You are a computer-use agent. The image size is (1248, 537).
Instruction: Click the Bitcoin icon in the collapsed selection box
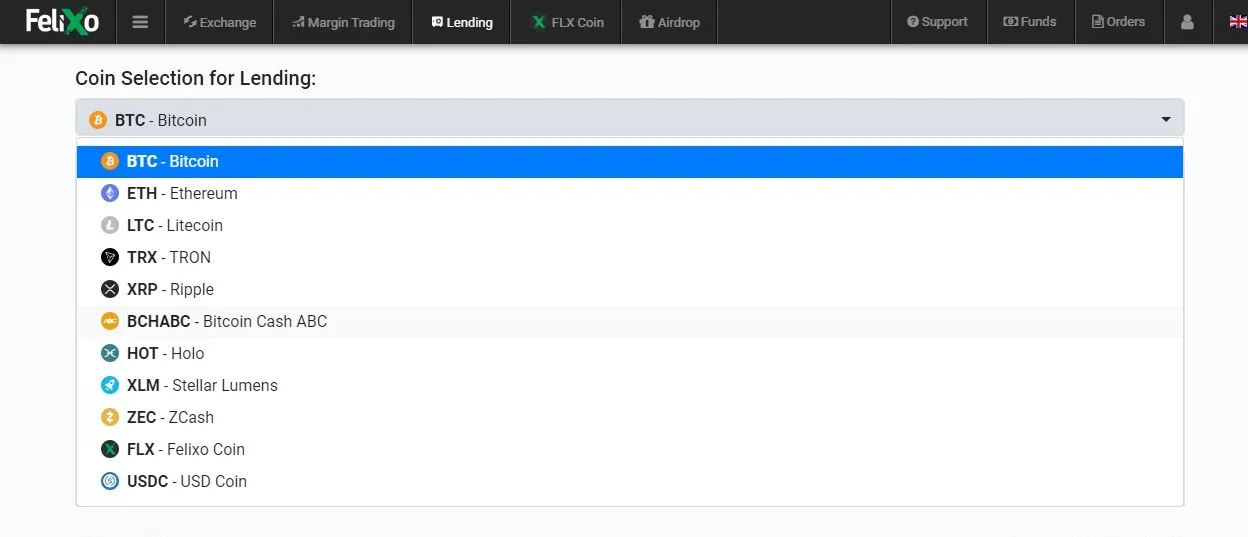coord(98,120)
